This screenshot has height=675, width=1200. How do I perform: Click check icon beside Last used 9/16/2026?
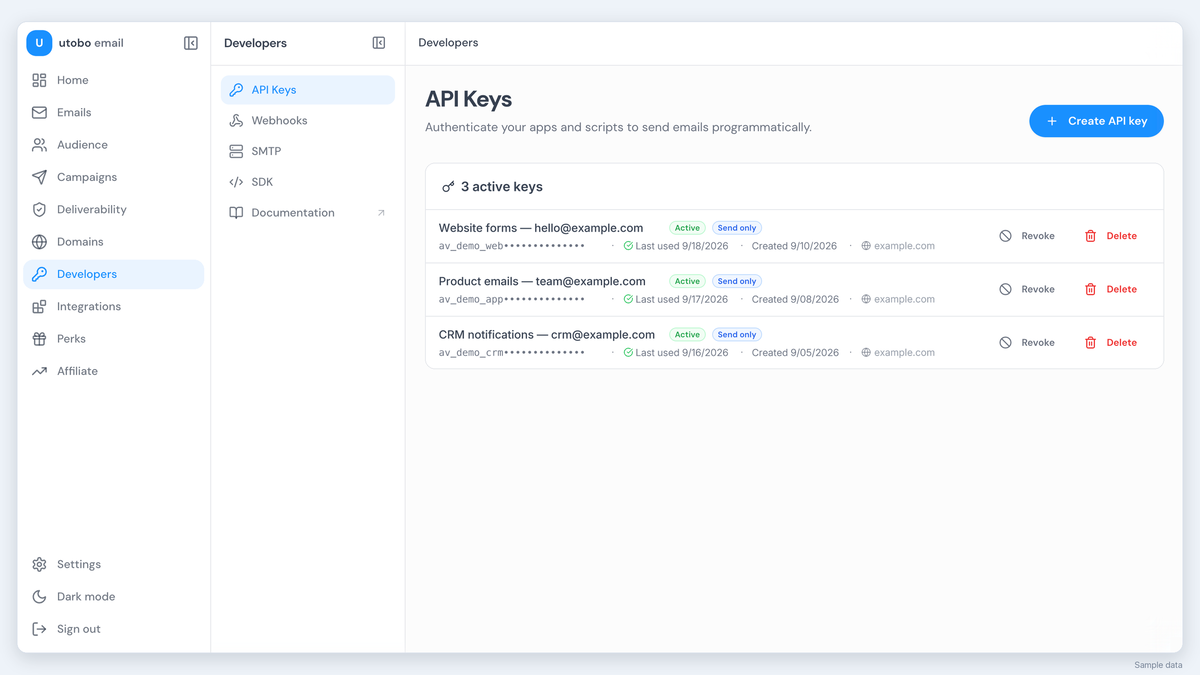tap(628, 352)
